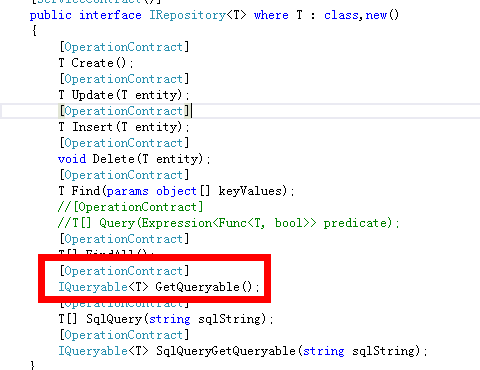480x370 pixels.
Task: Click 'entity' parameter in the Update method
Action: (x=156, y=95)
